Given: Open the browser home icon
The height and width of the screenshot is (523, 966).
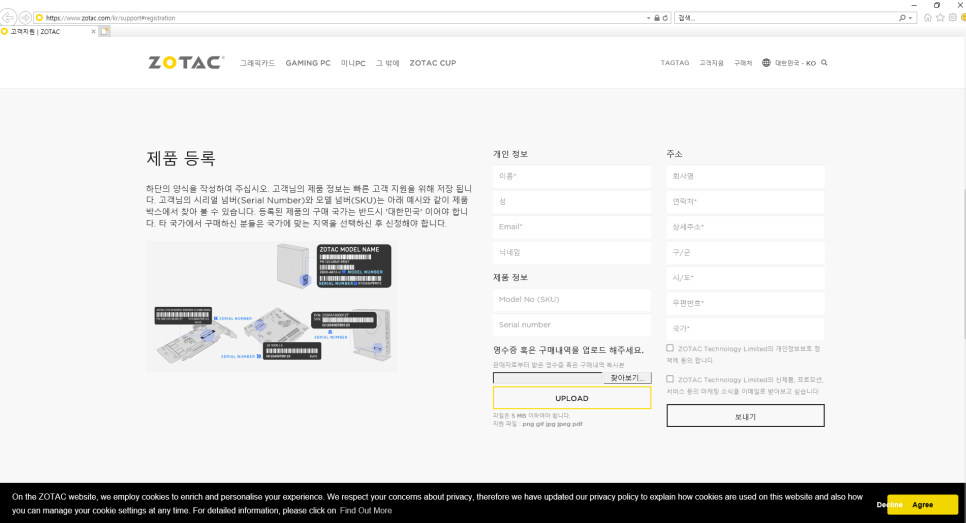Looking at the screenshot, I should pos(928,18).
